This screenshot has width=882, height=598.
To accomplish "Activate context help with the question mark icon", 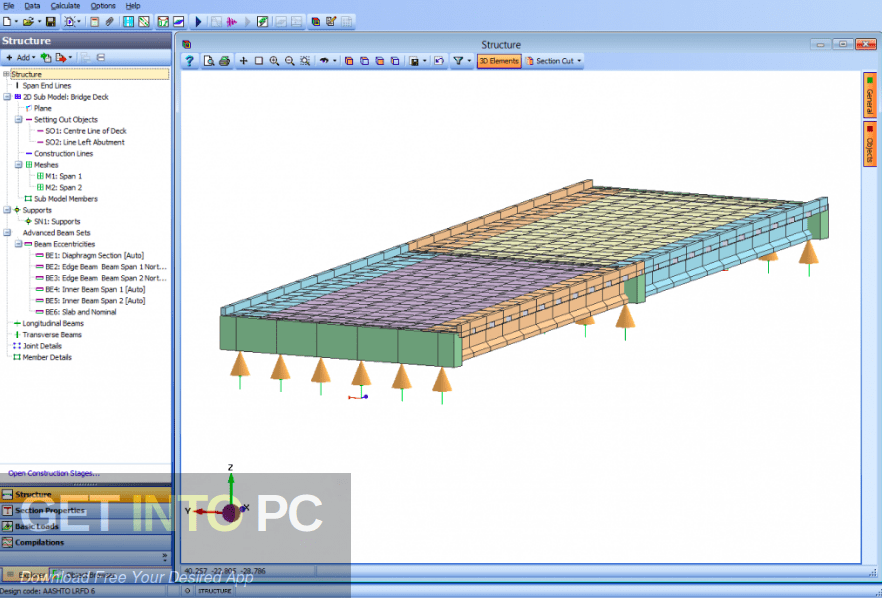I will [x=188, y=60].
